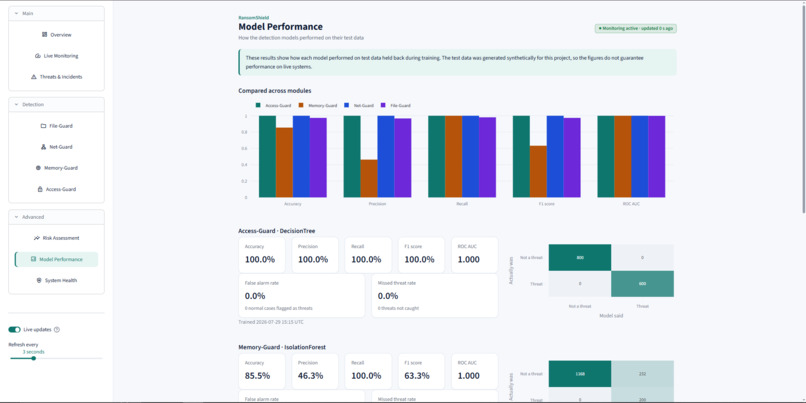Click the Model Performance page heading
Screen dimensions: 806x403
click(x=281, y=27)
